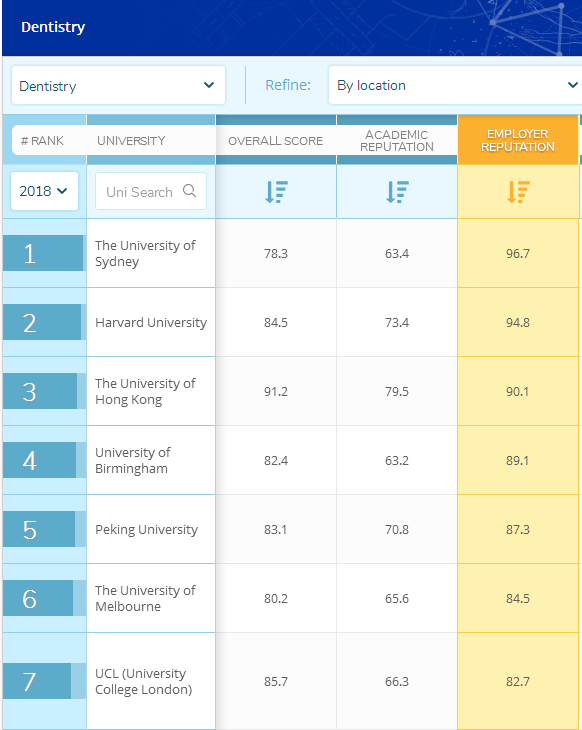Click Sydney employer reputation 96.7

coord(518,254)
